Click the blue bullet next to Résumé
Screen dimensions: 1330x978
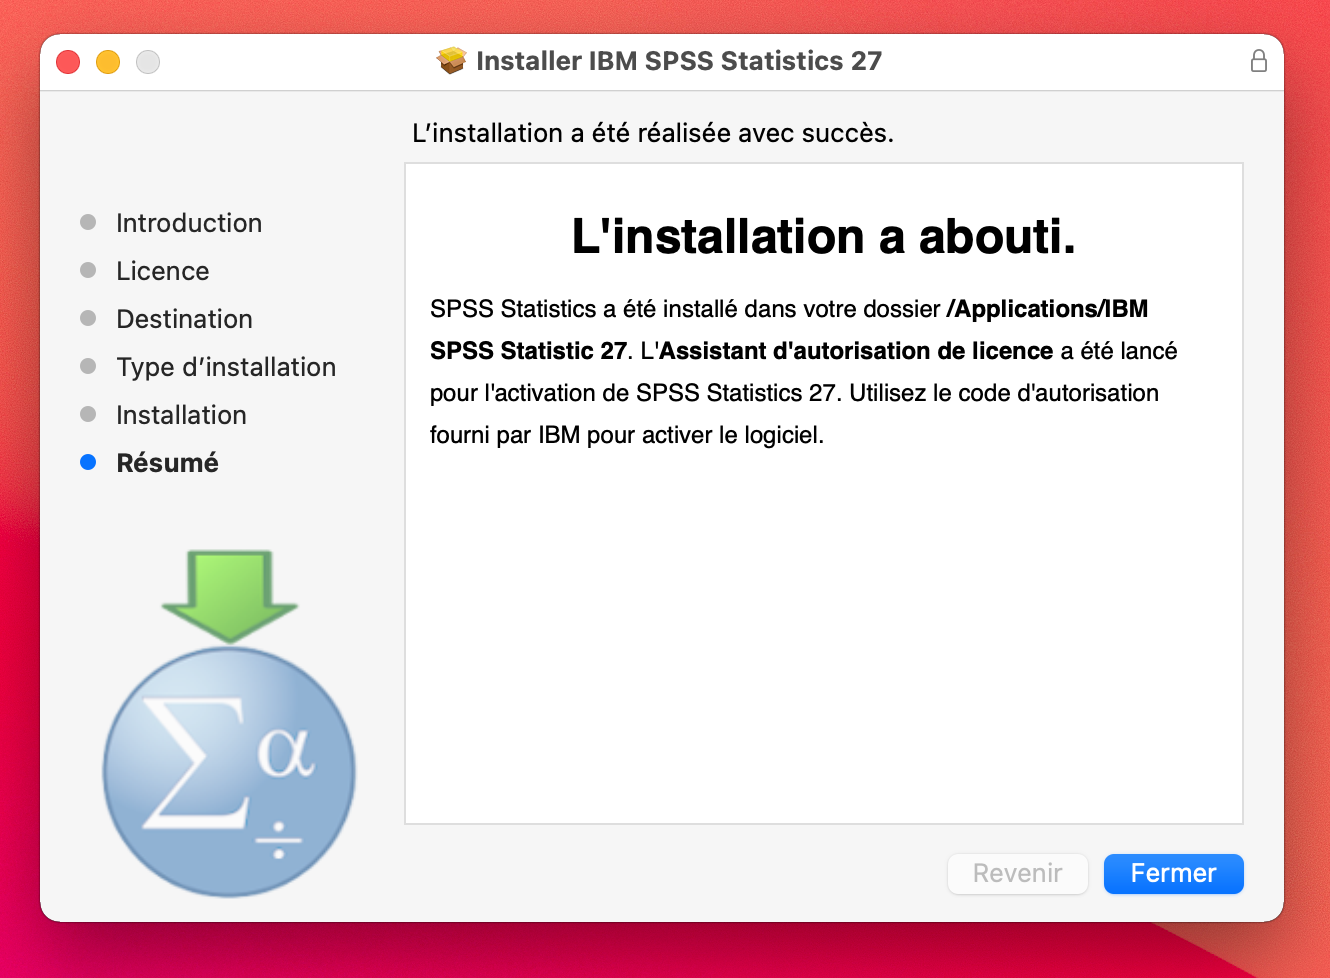(x=88, y=462)
